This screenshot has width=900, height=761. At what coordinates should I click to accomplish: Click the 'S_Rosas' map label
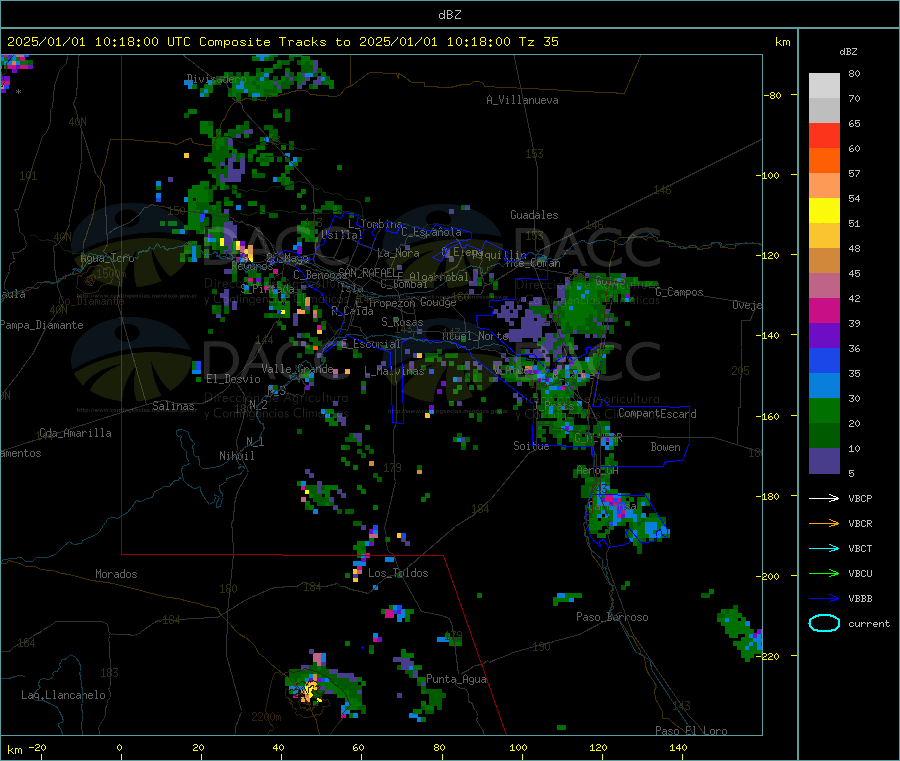[402, 322]
